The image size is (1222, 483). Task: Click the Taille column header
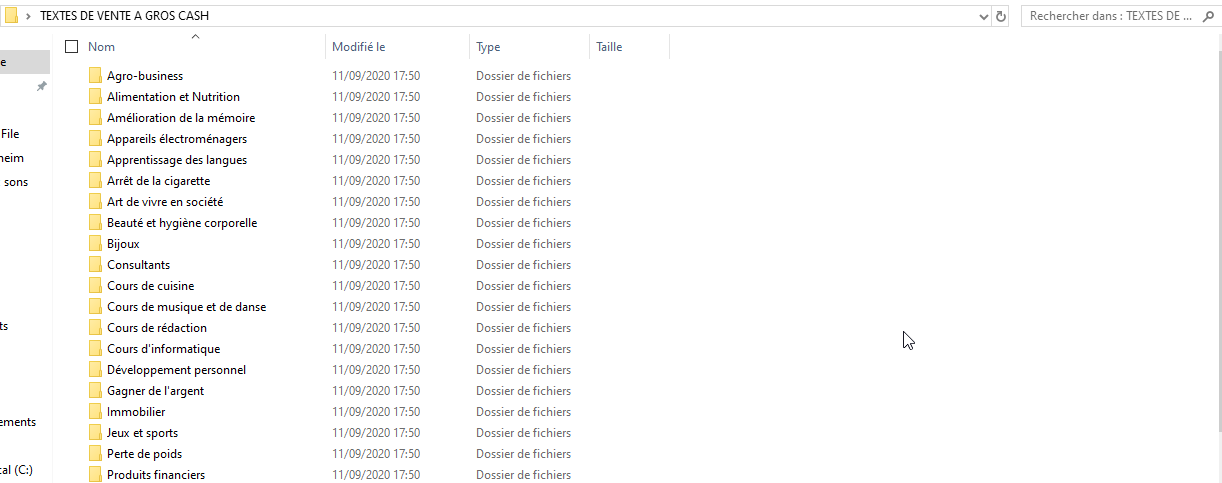click(x=609, y=47)
